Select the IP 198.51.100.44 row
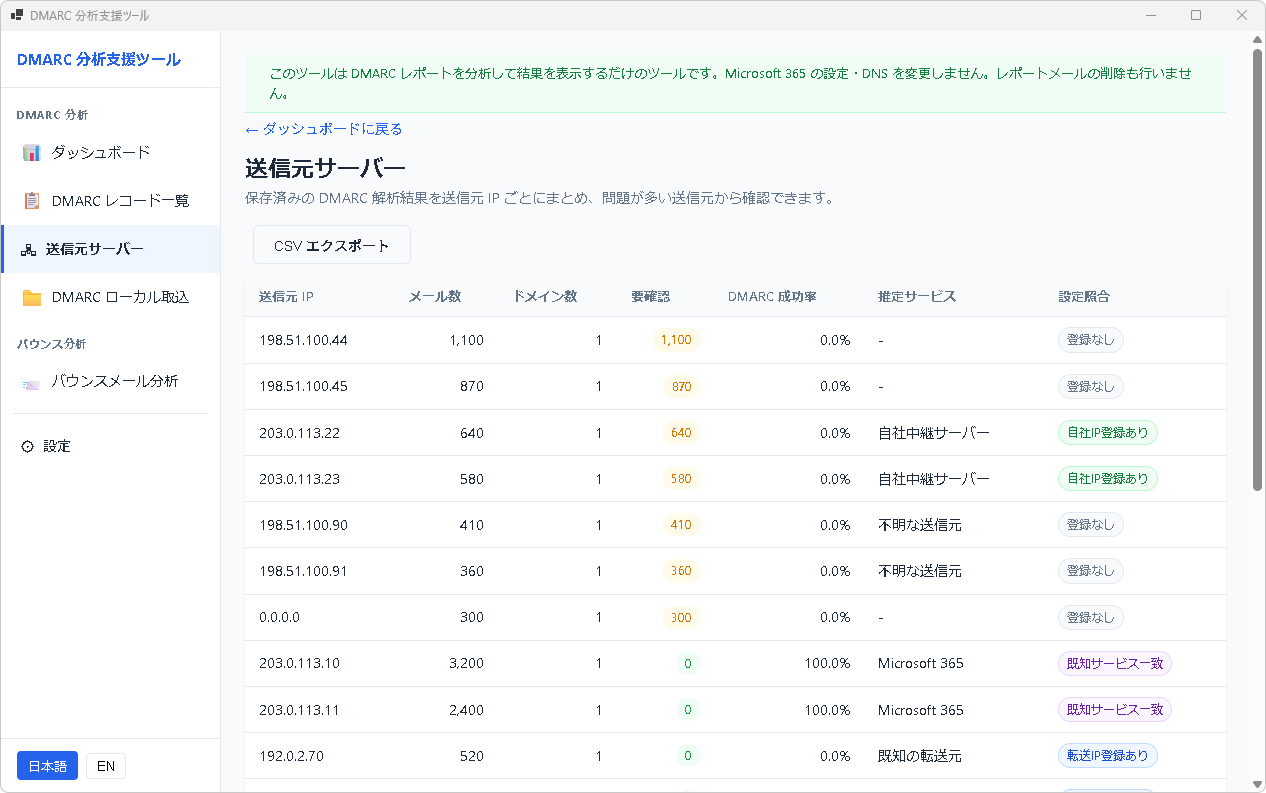The height and width of the screenshot is (793, 1266). pyautogui.click(x=735, y=340)
